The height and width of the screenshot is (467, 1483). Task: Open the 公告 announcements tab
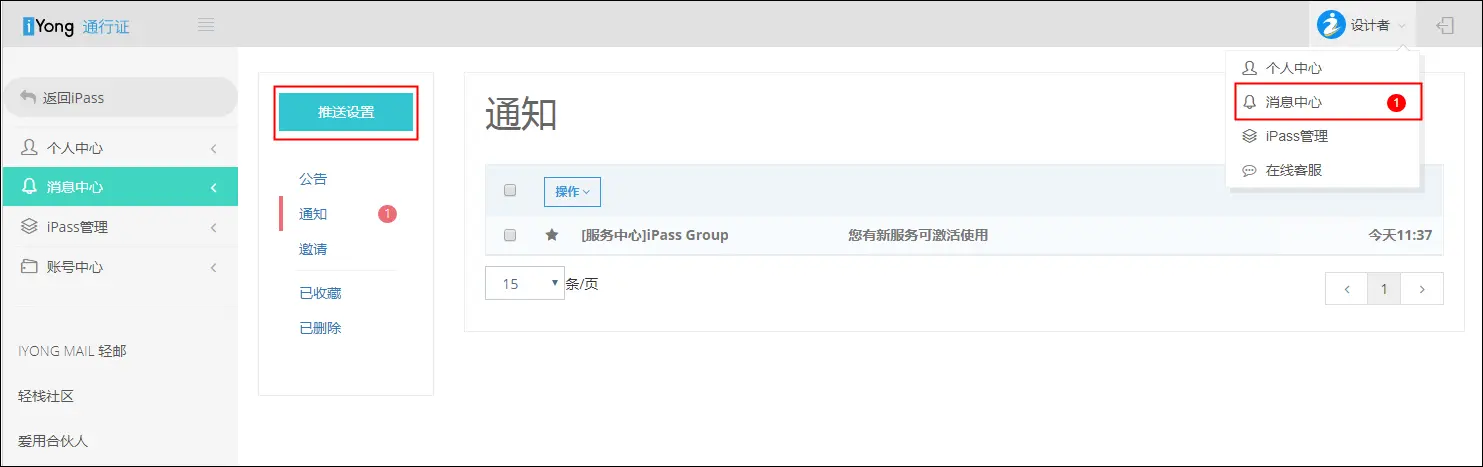pos(313,179)
